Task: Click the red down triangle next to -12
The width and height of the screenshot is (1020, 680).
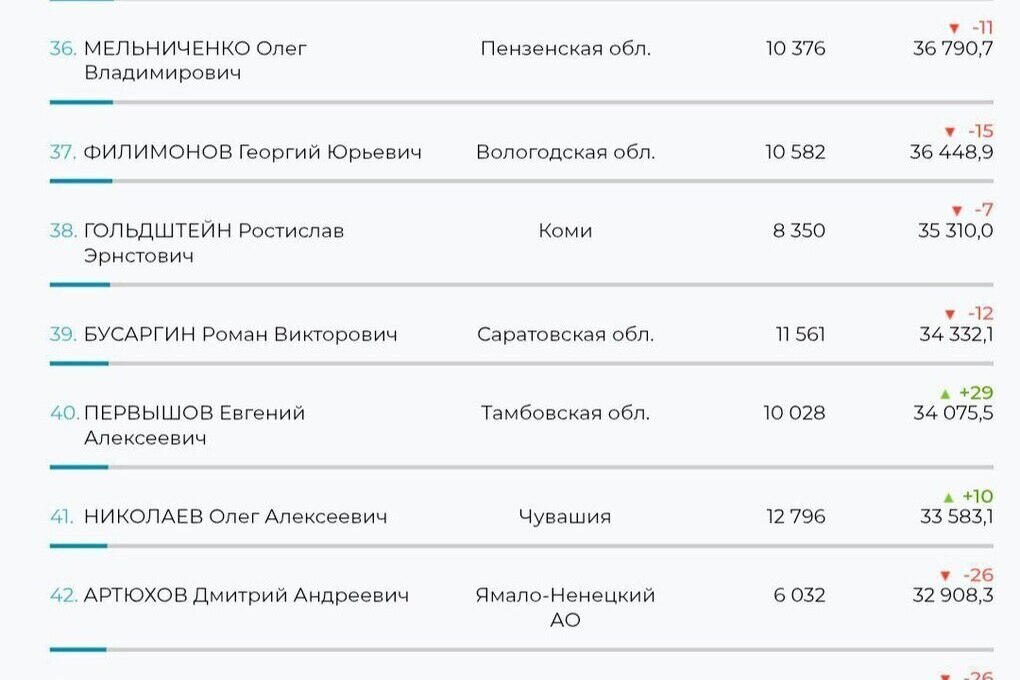Action: (x=950, y=315)
